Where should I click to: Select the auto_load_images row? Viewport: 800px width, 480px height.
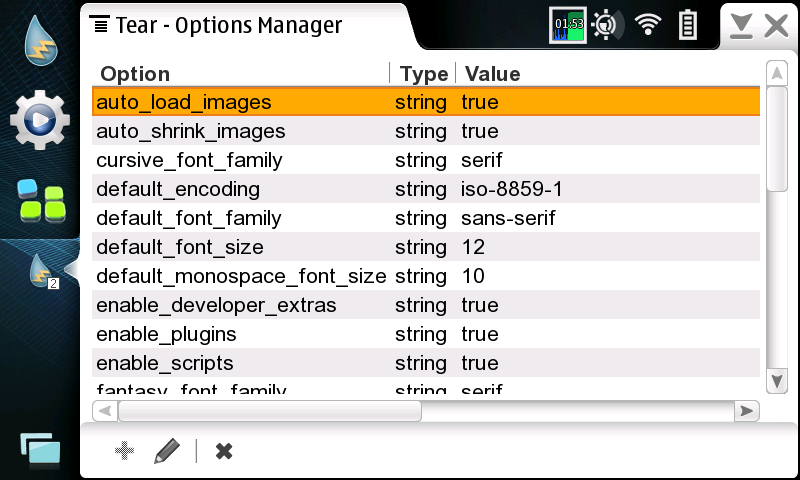[x=426, y=102]
